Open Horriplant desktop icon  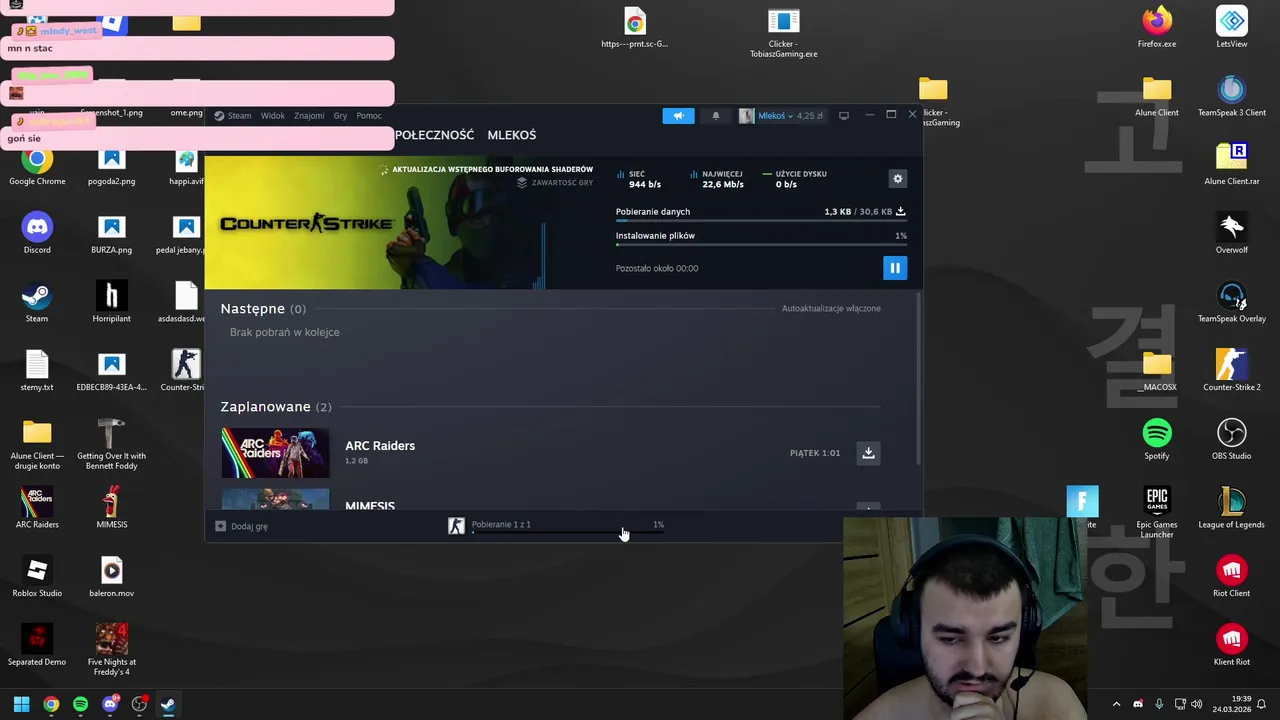pos(111,302)
